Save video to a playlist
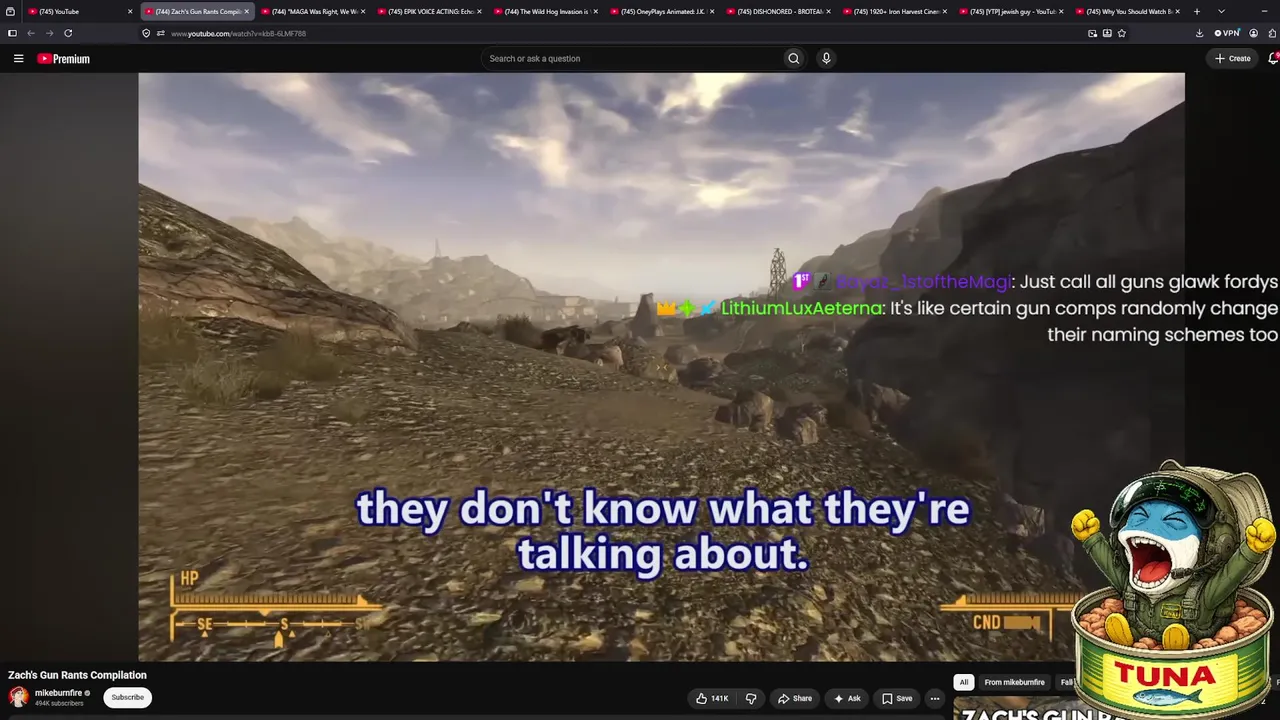1280x720 pixels. pyautogui.click(x=896, y=698)
